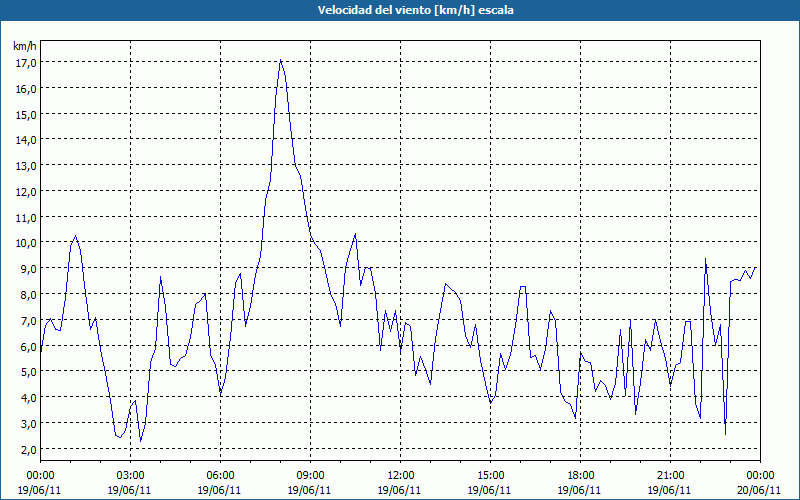Viewport: 800px width, 500px height.
Task: Click the 14,0 Y-axis label
Action: pos(25,140)
